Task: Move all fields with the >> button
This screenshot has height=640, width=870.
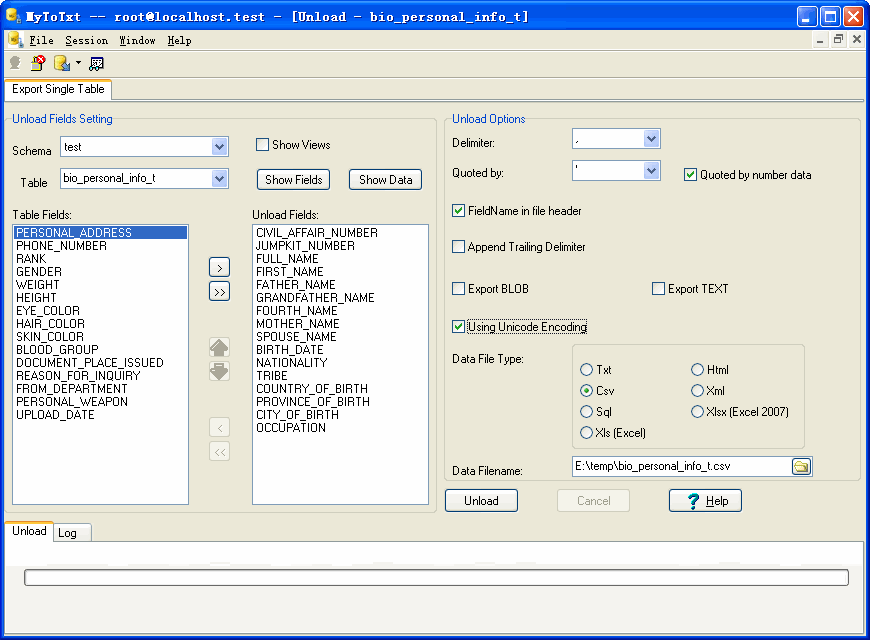Action: [x=219, y=292]
